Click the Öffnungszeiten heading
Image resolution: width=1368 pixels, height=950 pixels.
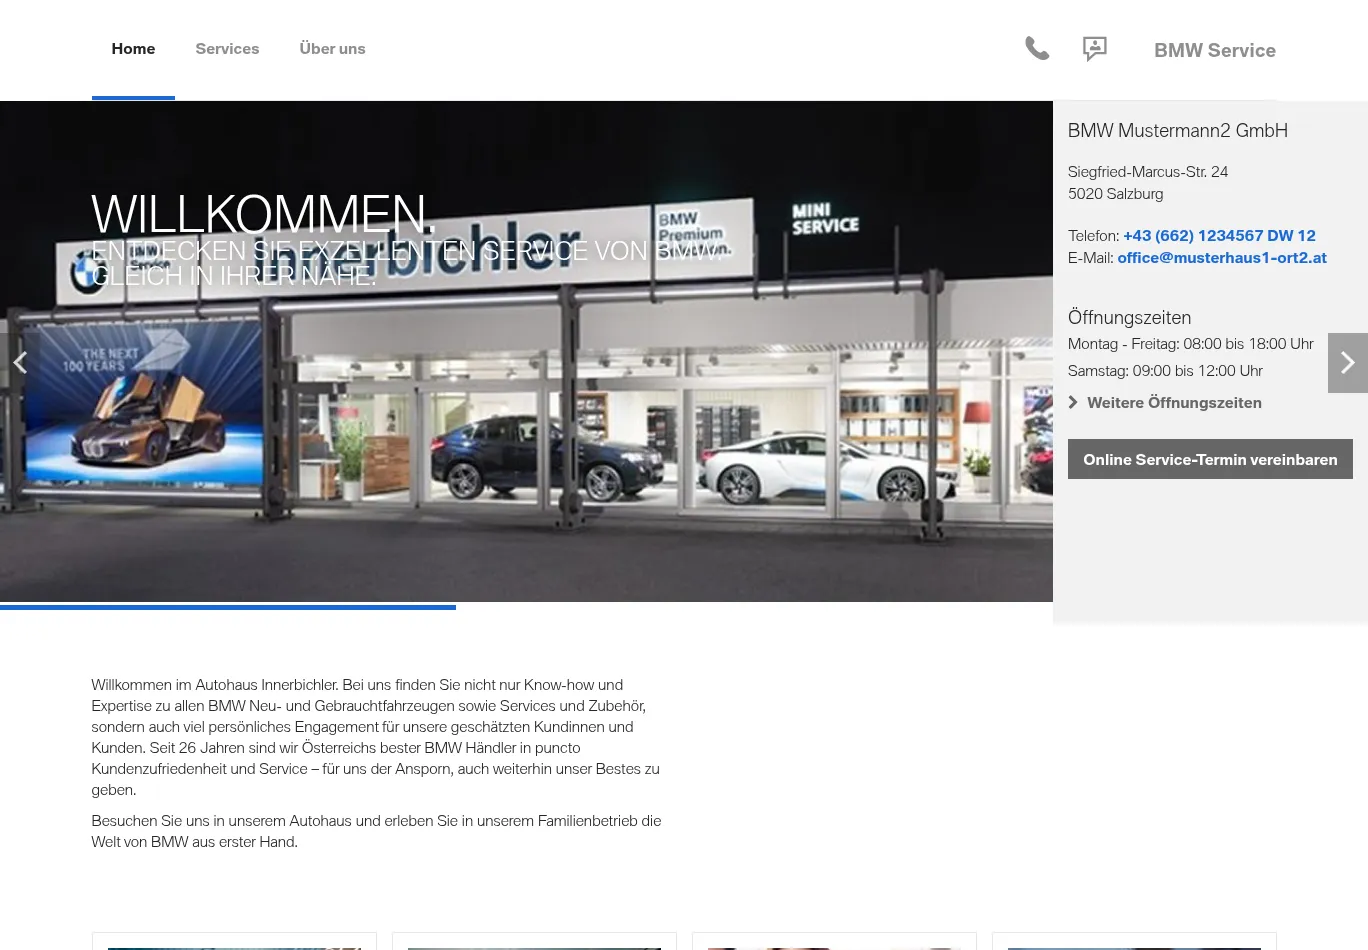tap(1129, 317)
